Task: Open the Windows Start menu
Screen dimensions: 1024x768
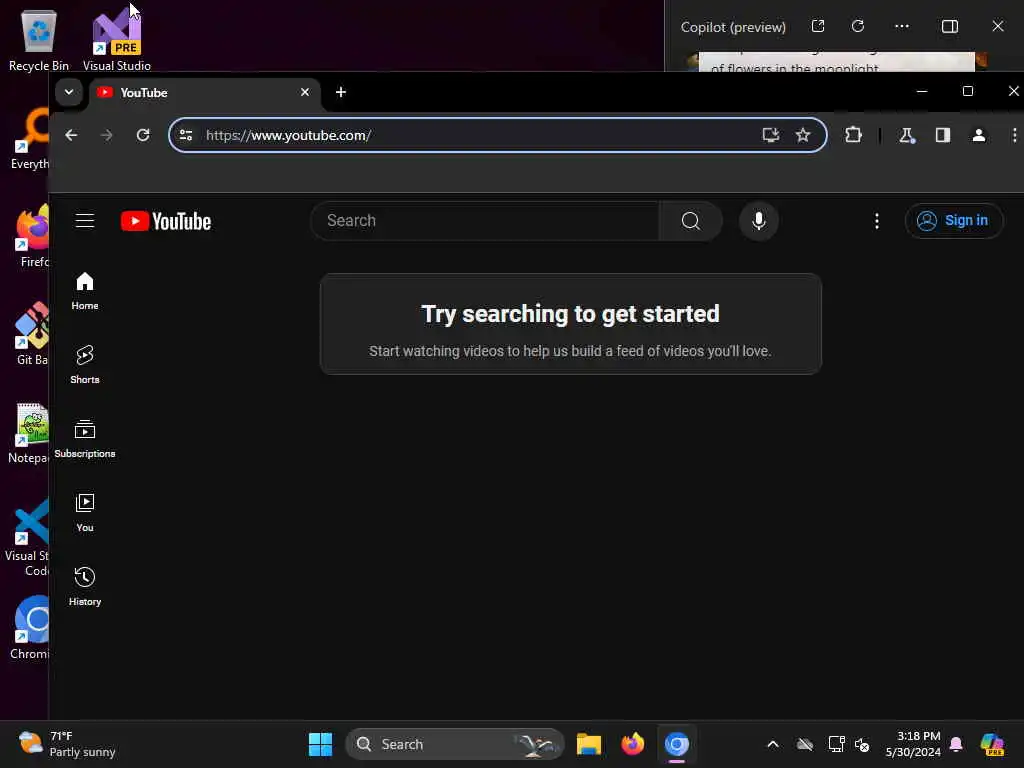Action: click(x=320, y=744)
